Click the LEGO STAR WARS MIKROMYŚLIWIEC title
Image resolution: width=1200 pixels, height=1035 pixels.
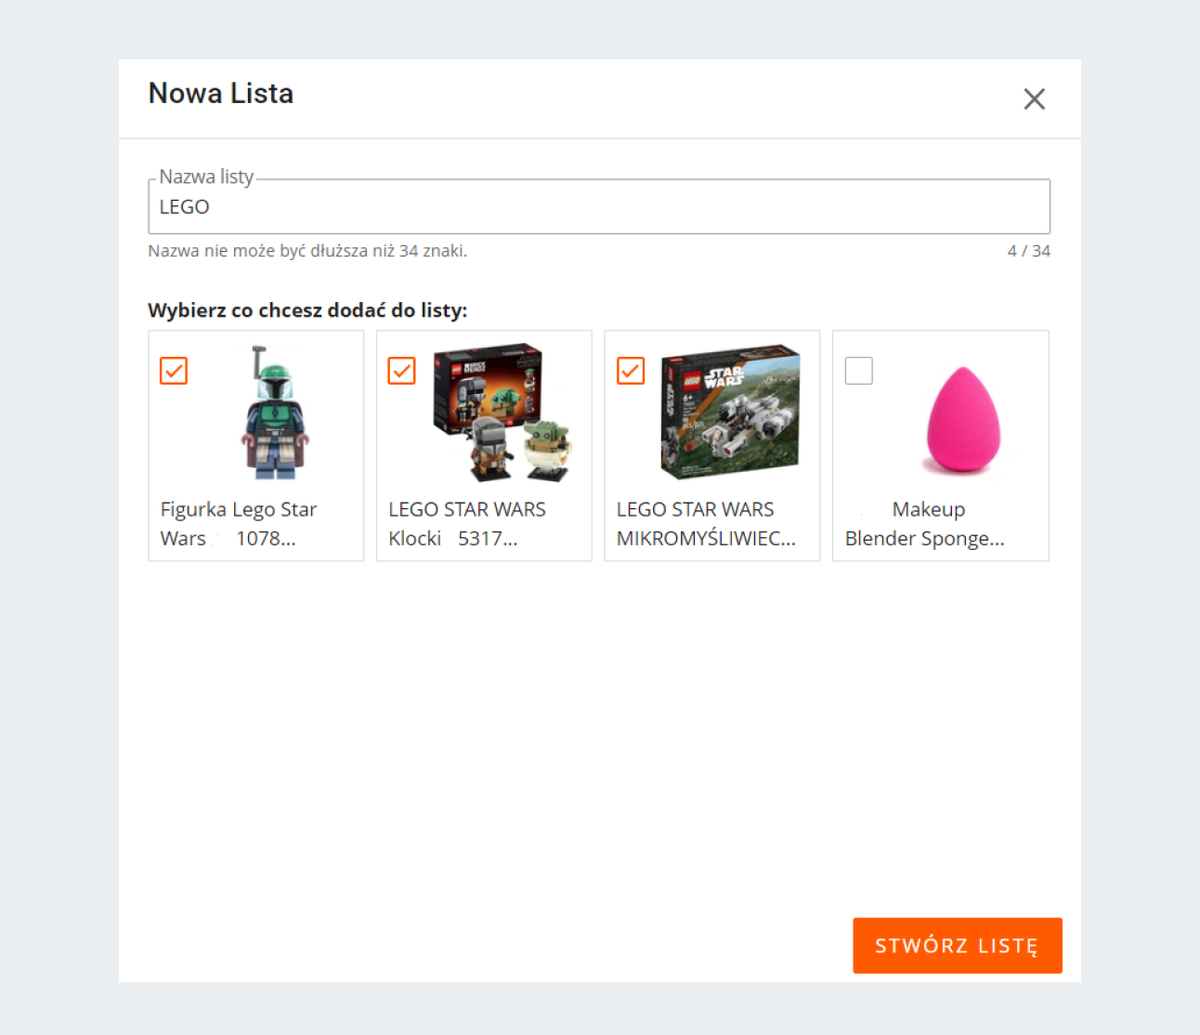(705, 524)
